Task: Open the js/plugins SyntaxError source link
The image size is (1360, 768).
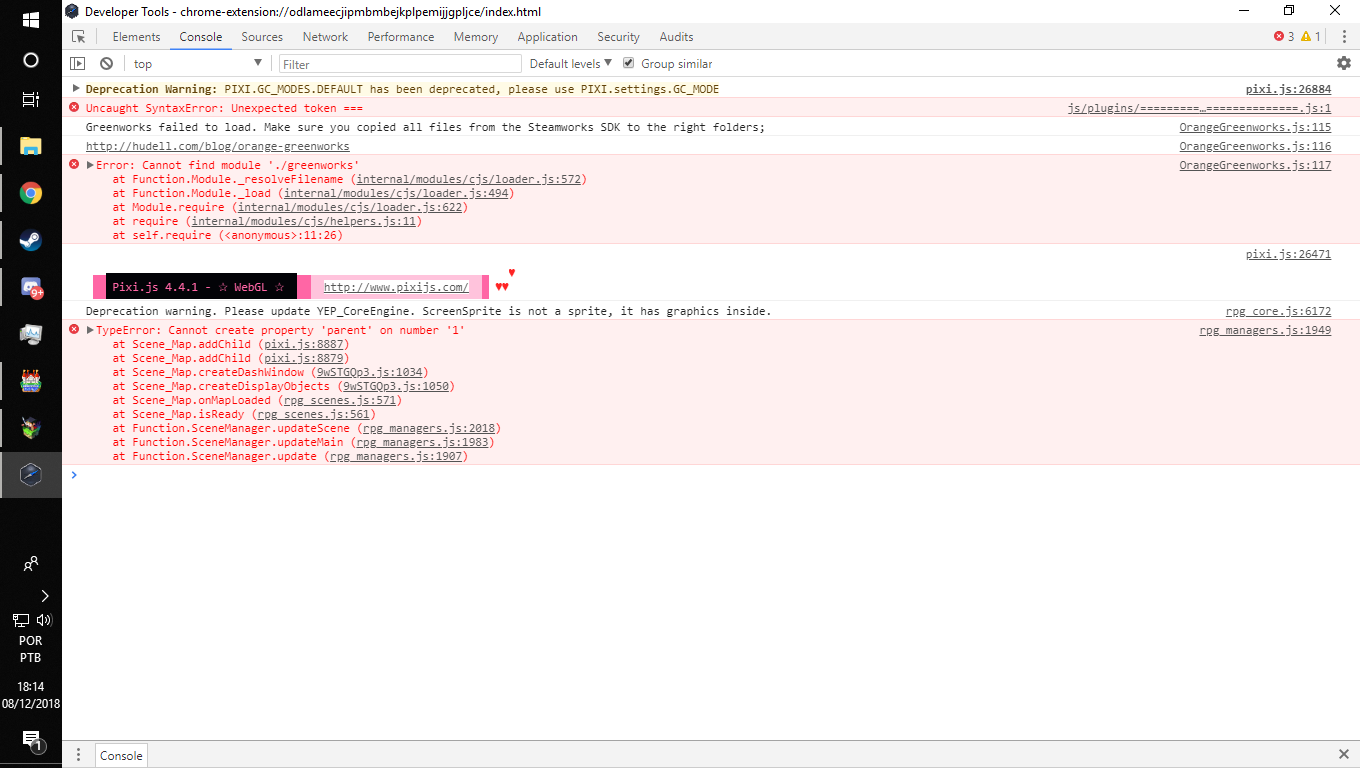Action: (x=1199, y=108)
